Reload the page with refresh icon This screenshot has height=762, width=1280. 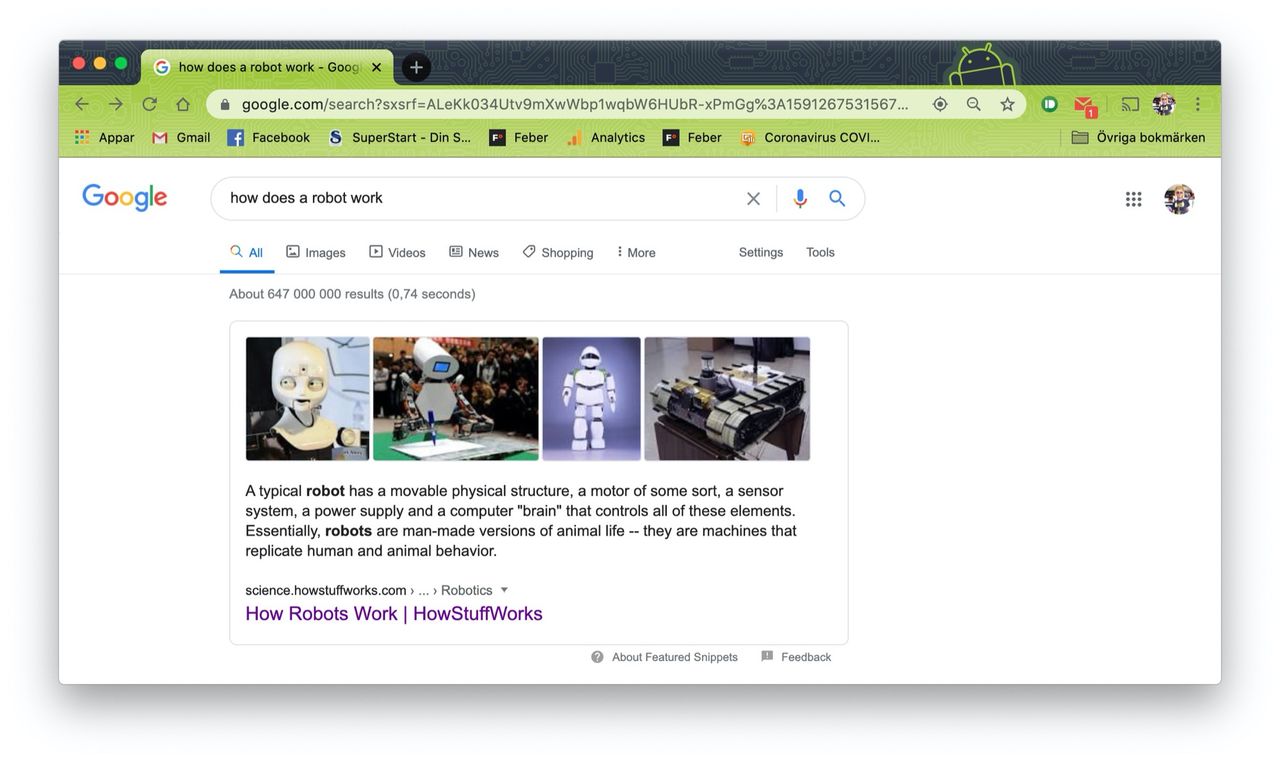[x=149, y=104]
